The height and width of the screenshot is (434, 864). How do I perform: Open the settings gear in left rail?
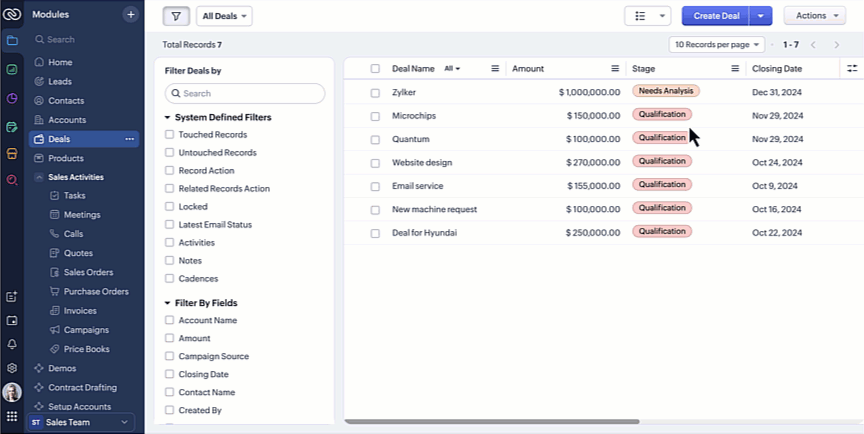(12, 368)
